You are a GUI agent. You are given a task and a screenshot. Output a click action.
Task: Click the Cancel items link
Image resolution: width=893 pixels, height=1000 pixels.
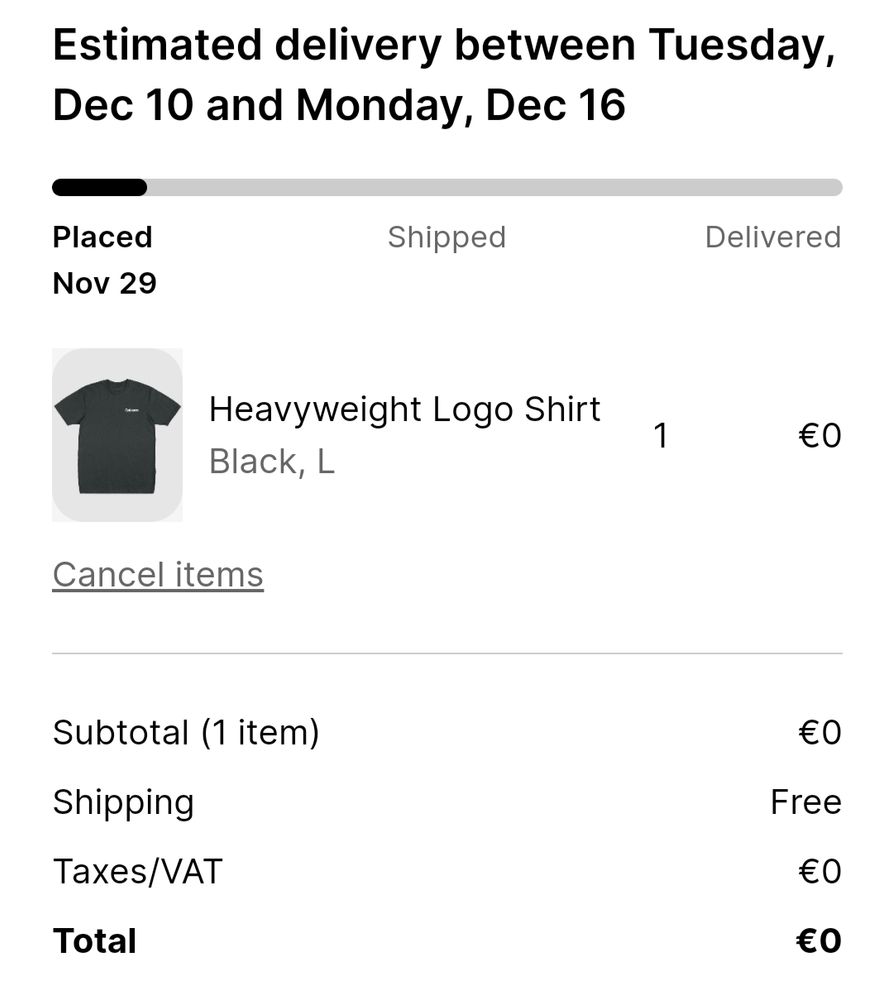click(x=158, y=575)
